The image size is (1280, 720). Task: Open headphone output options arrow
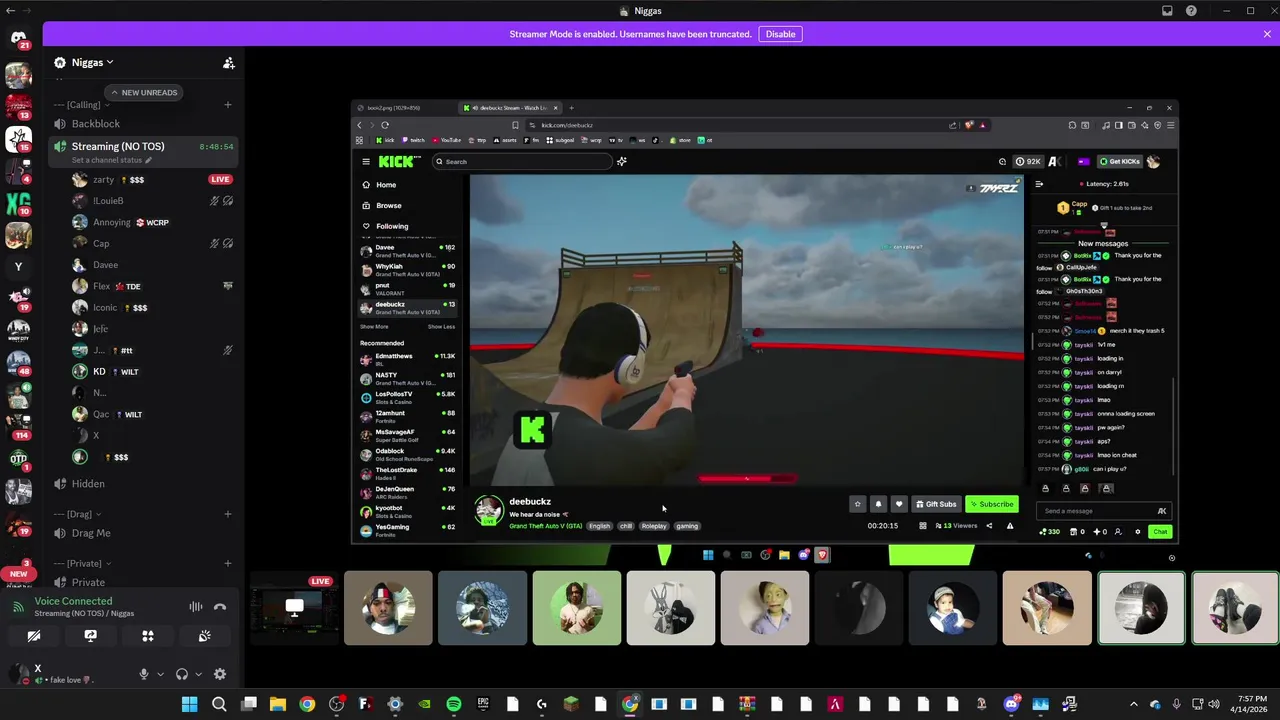coord(198,674)
